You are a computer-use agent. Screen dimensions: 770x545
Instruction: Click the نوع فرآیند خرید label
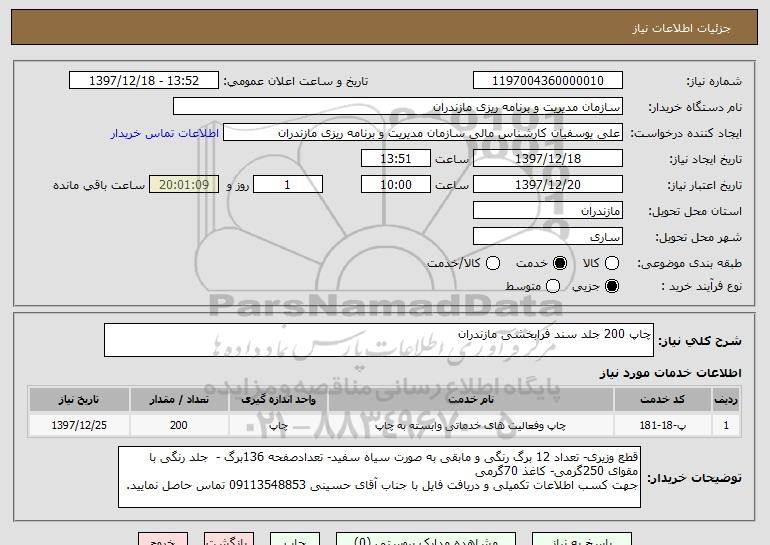(701, 286)
